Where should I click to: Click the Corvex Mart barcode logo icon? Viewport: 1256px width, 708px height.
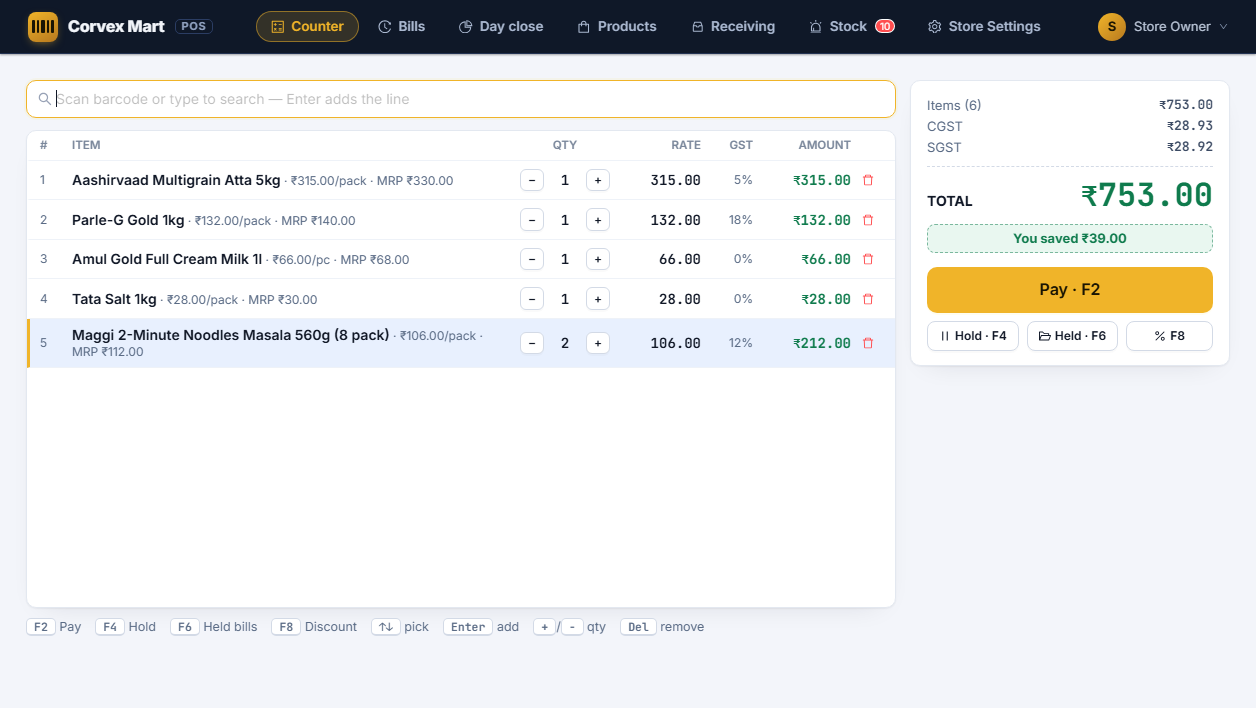(43, 27)
